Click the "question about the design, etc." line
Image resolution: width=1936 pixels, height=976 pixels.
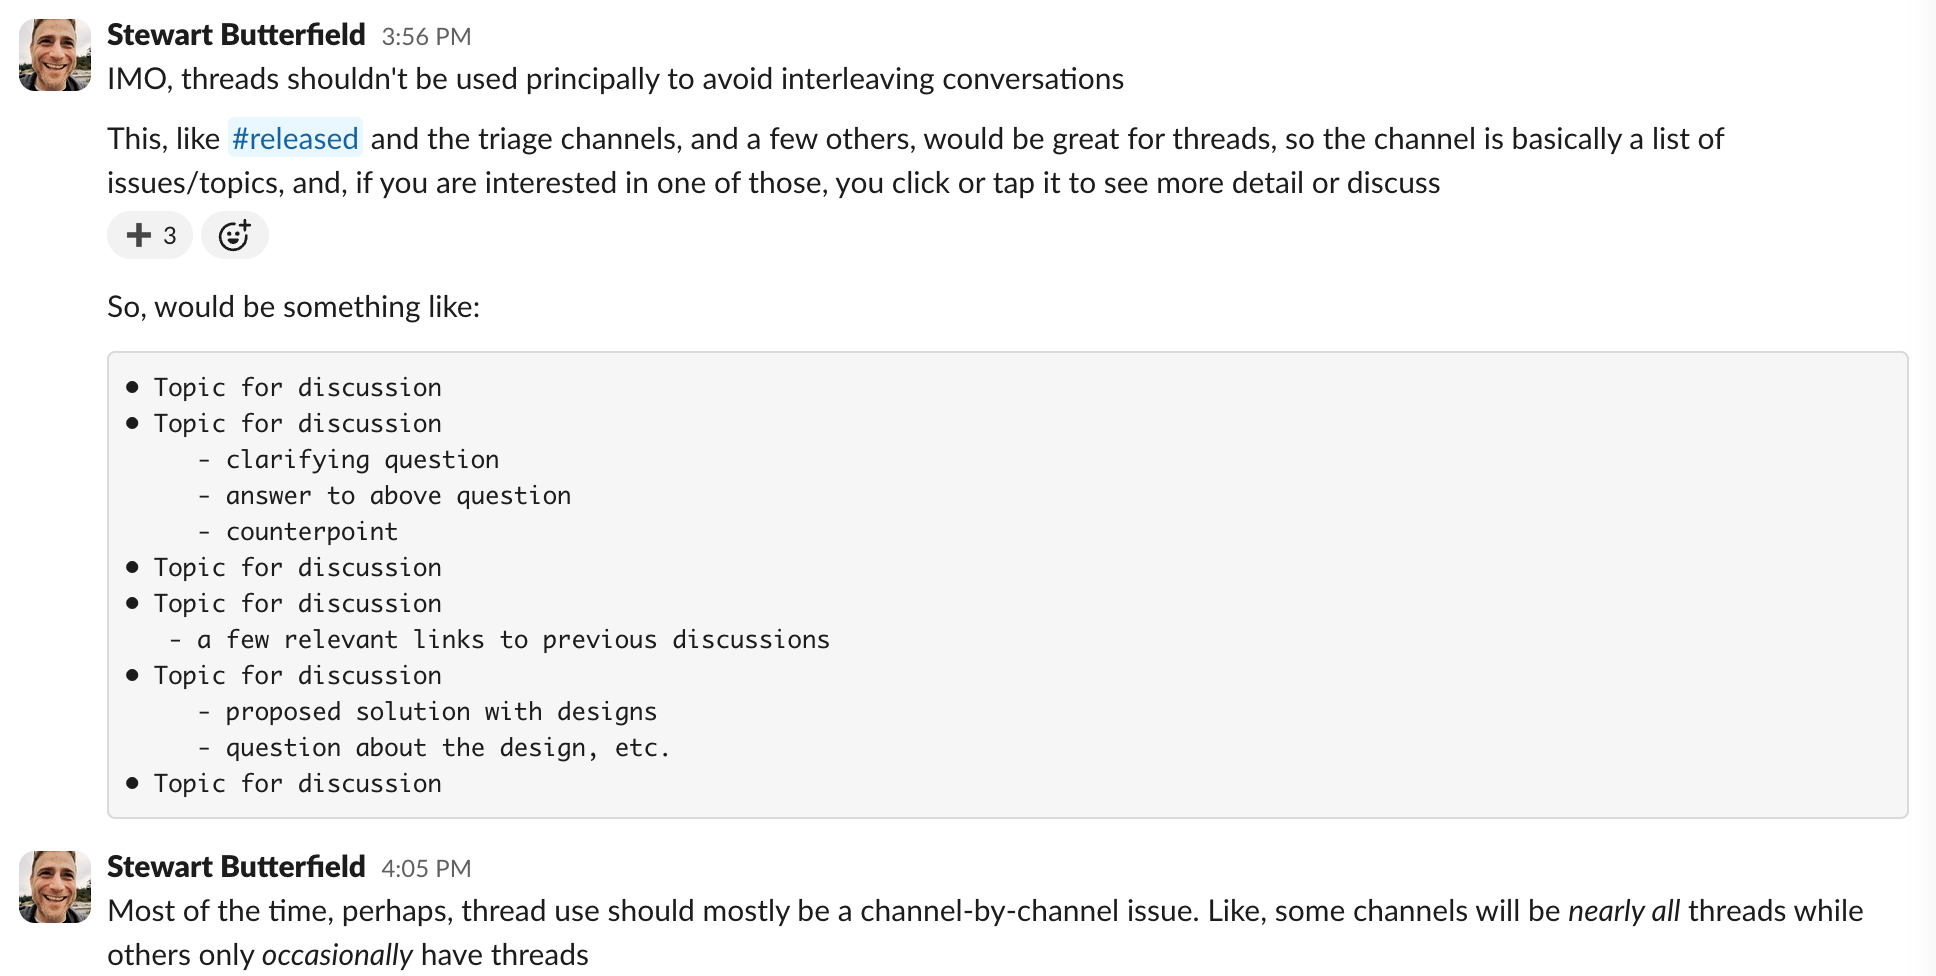pos(446,748)
